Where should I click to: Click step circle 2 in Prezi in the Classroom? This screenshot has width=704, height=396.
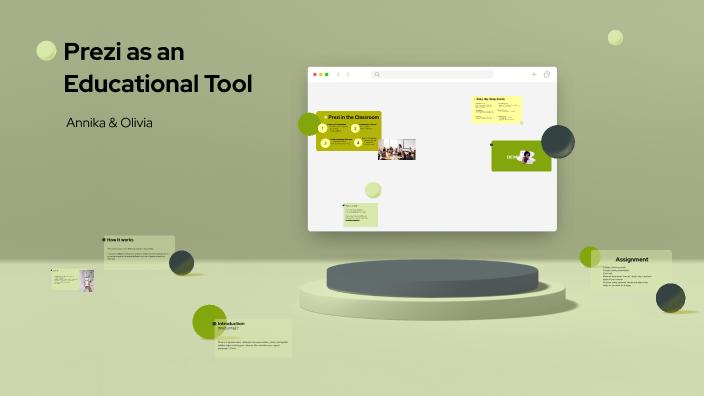(355, 128)
